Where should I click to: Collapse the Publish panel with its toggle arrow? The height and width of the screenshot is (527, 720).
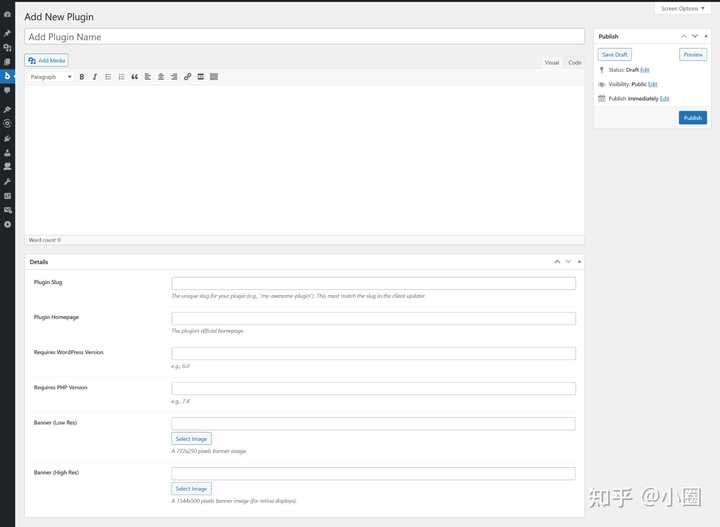click(705, 37)
